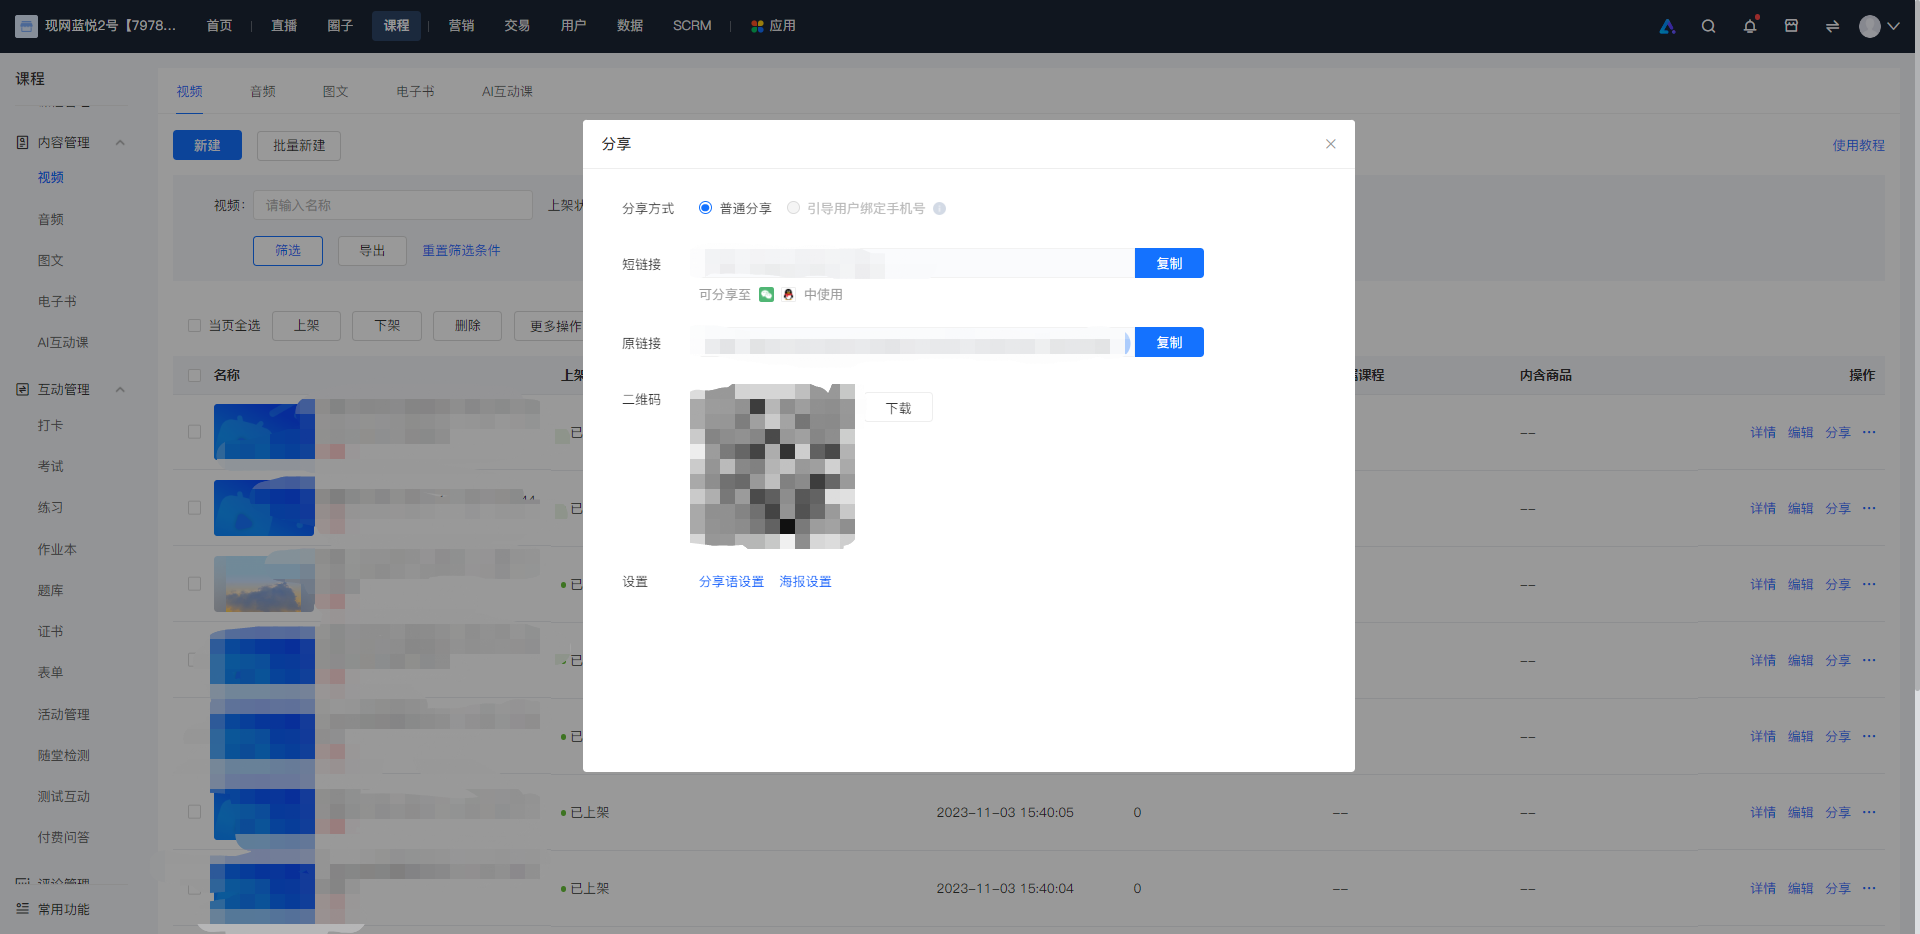
Task: Click the WeChat share icon
Action: (766, 294)
